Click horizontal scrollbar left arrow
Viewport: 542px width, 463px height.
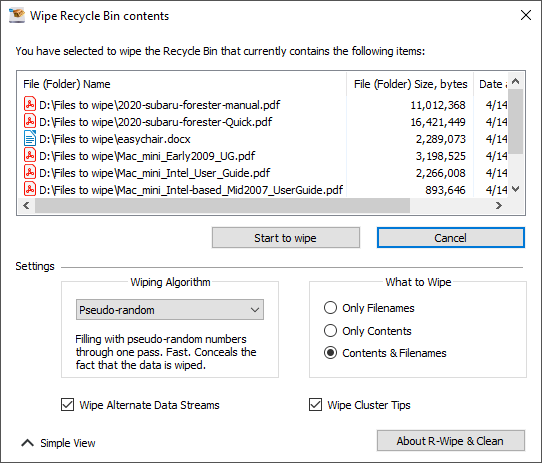26,205
